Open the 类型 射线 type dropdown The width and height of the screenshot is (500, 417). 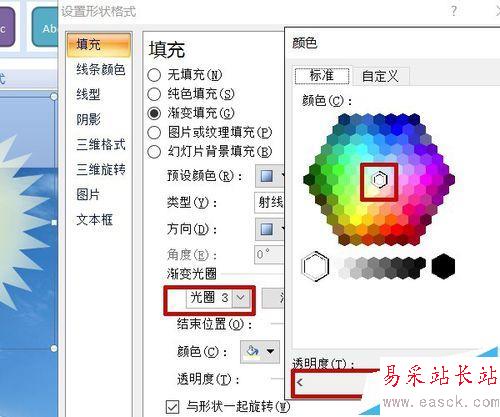click(x=269, y=202)
